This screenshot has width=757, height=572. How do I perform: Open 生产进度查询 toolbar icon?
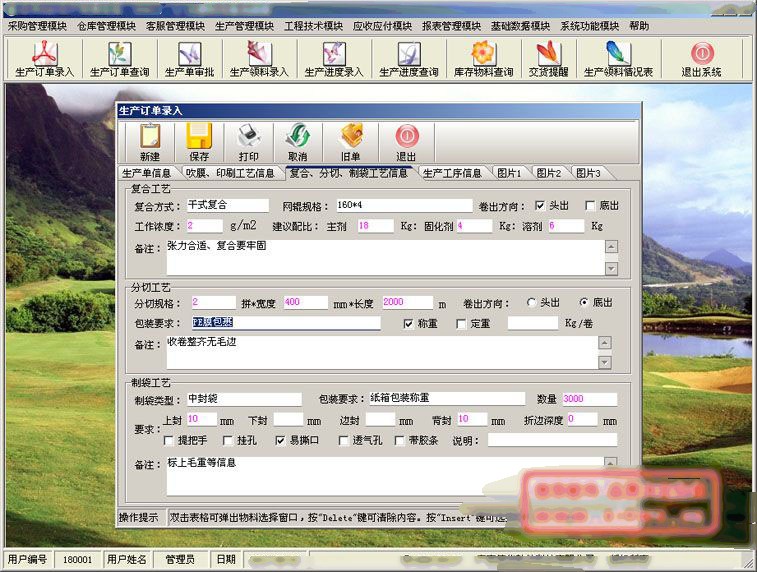tap(409, 59)
